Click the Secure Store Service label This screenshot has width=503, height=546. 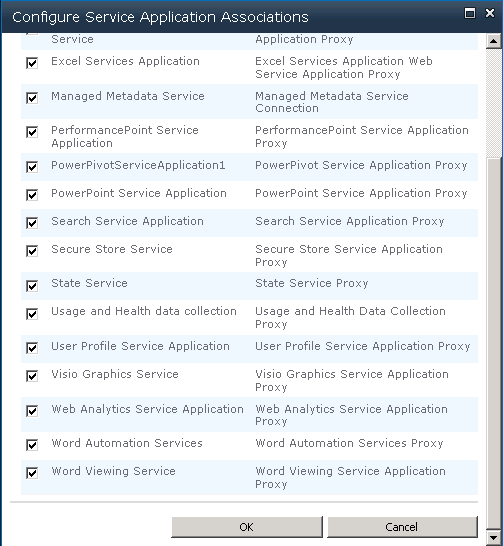pyautogui.click(x=112, y=249)
